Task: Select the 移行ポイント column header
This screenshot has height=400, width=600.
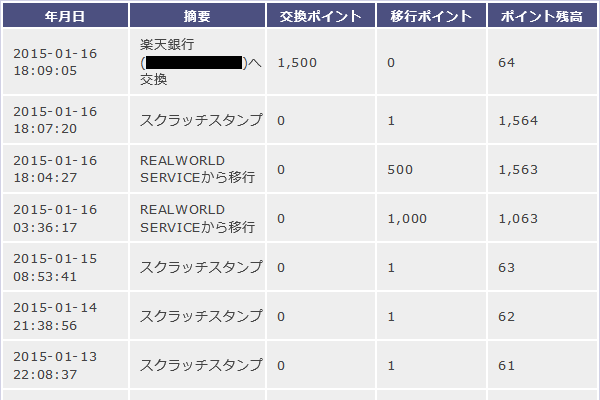Action: 433,17
